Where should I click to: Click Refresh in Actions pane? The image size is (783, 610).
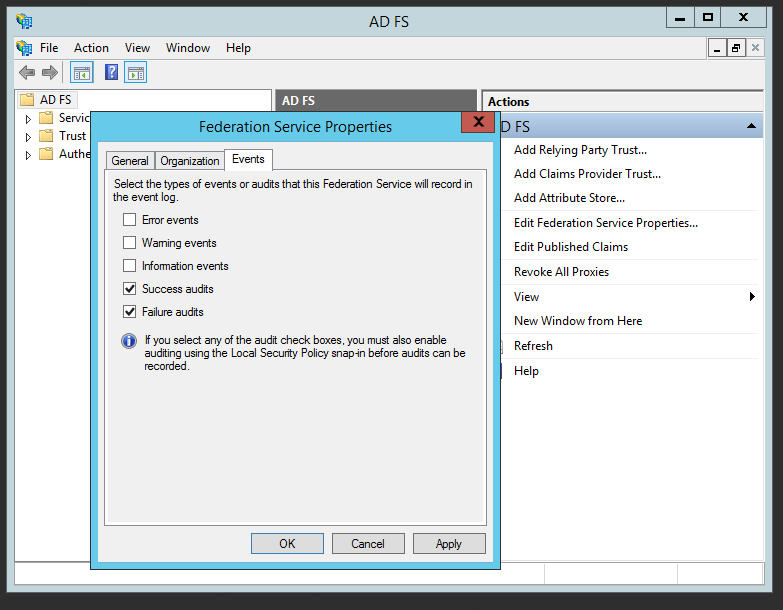[533, 345]
